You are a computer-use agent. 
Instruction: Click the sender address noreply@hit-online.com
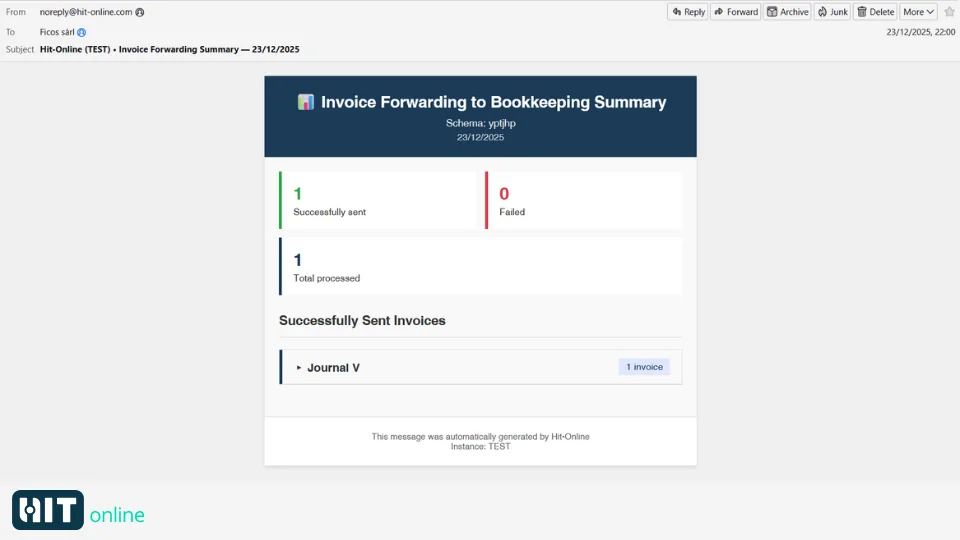click(x=86, y=12)
